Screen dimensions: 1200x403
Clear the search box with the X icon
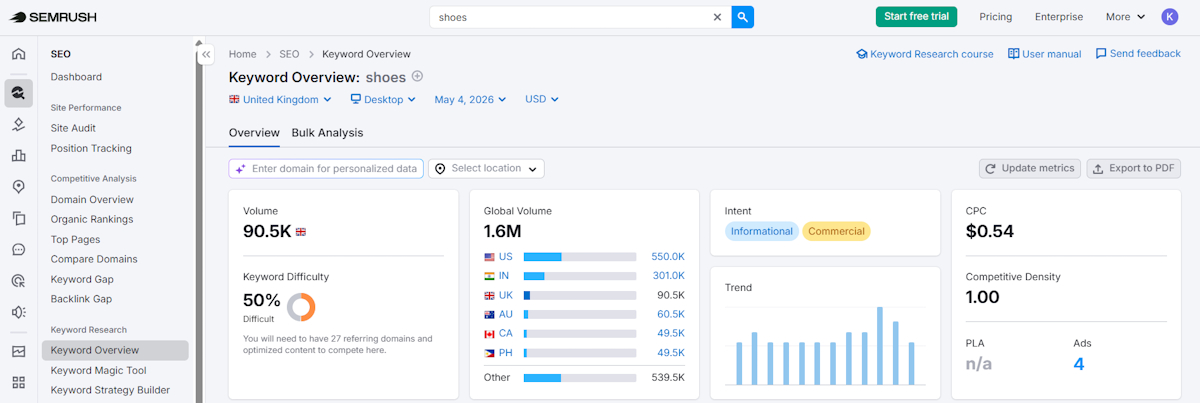point(717,17)
